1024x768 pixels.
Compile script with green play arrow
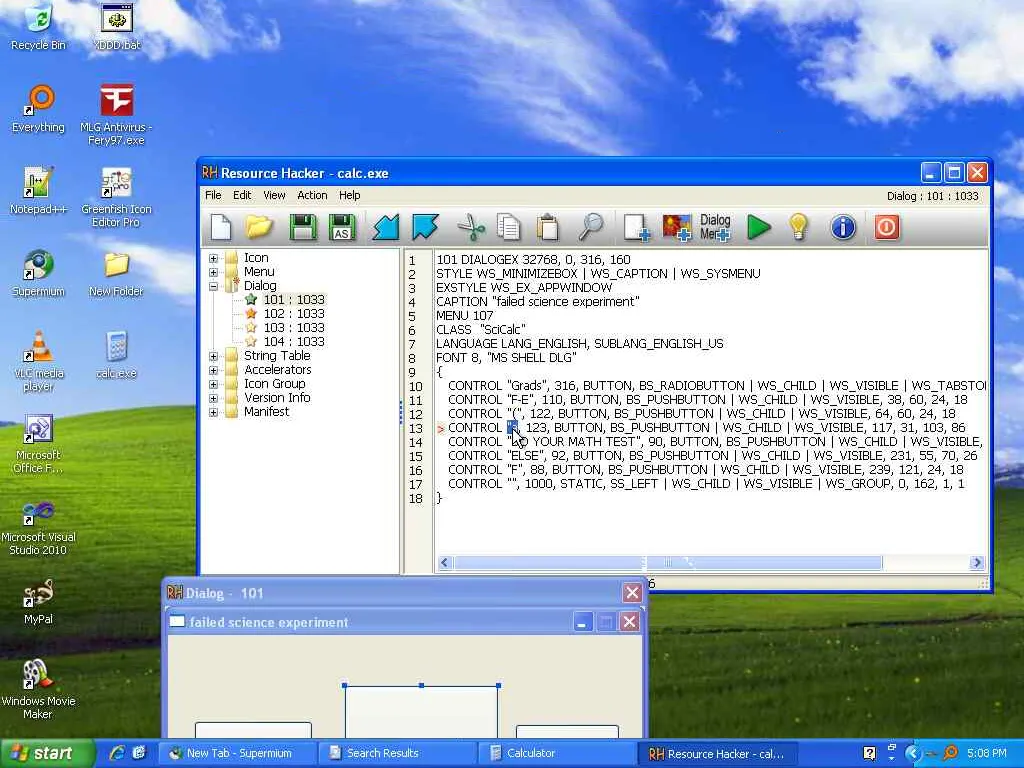click(758, 227)
